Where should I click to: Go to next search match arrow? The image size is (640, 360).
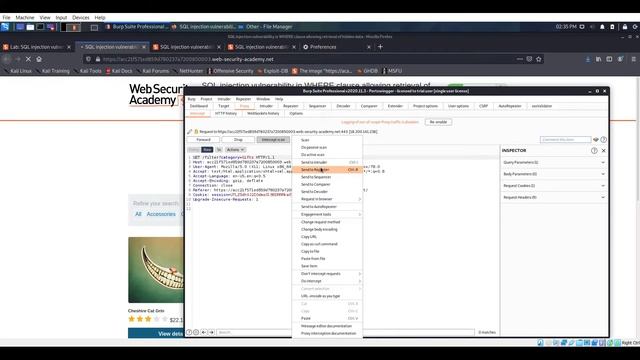(x=211, y=332)
